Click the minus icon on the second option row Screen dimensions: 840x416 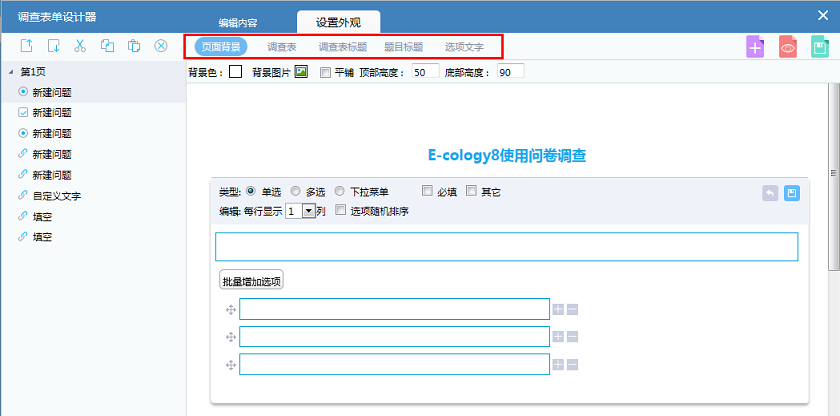(572, 336)
